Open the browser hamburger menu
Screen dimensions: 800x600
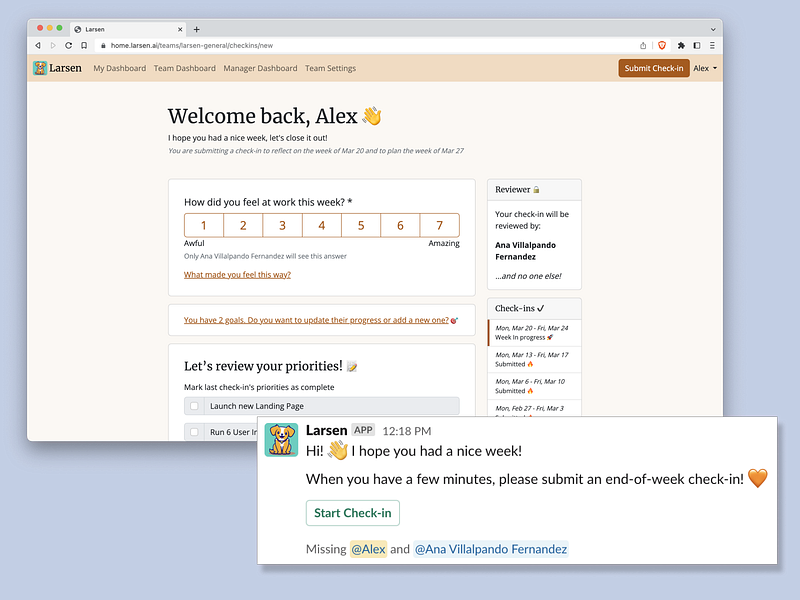(x=712, y=45)
